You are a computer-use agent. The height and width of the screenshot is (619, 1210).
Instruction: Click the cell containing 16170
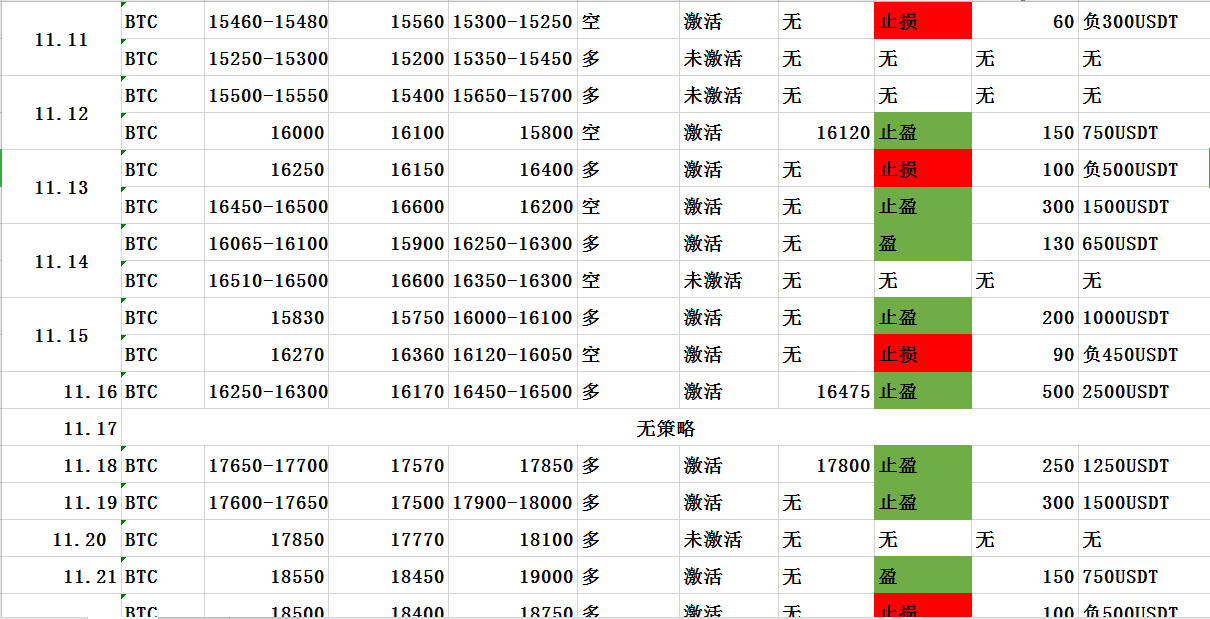coord(388,391)
